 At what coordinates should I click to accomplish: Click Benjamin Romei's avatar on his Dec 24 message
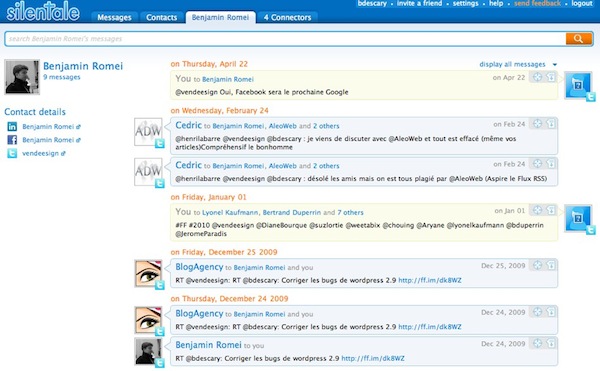[x=148, y=351]
